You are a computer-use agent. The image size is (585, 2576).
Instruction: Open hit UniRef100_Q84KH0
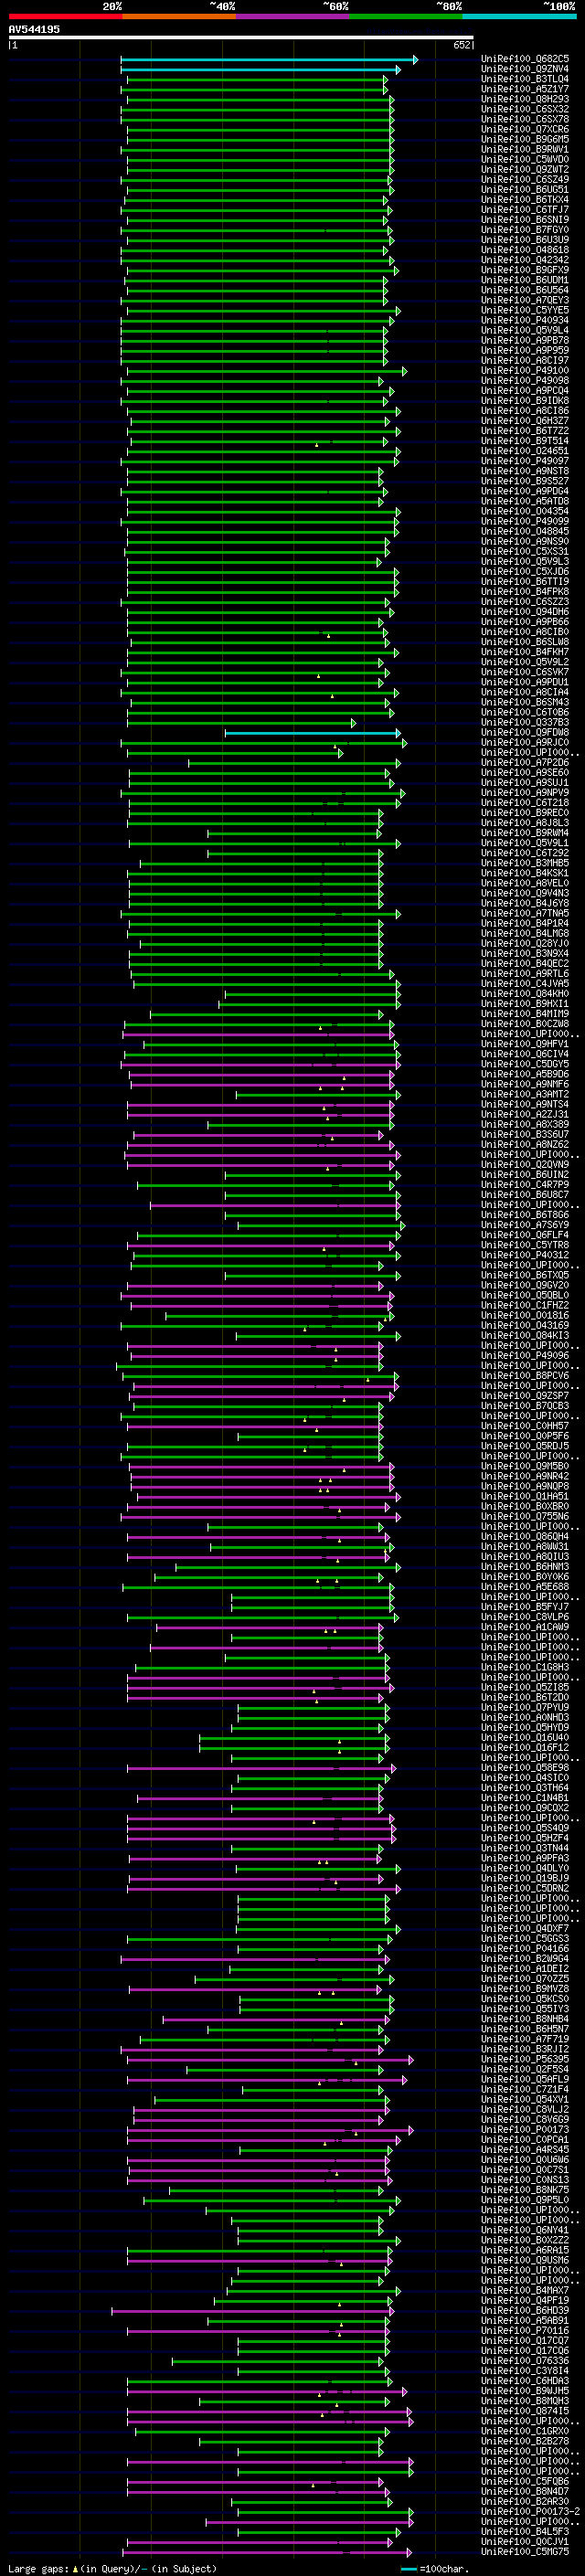[x=525, y=993]
